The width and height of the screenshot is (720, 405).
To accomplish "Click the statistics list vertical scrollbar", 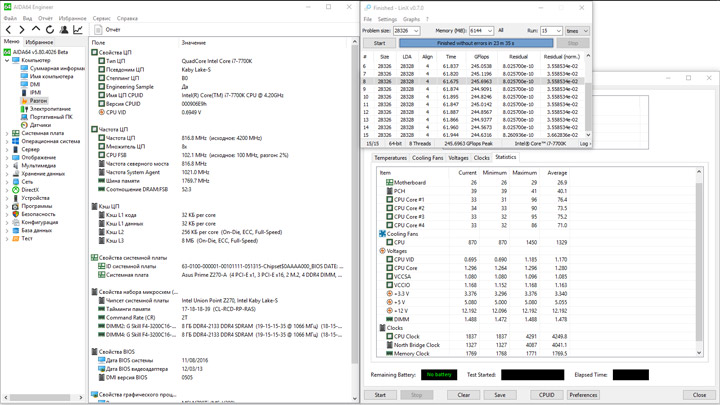I will click(x=699, y=260).
